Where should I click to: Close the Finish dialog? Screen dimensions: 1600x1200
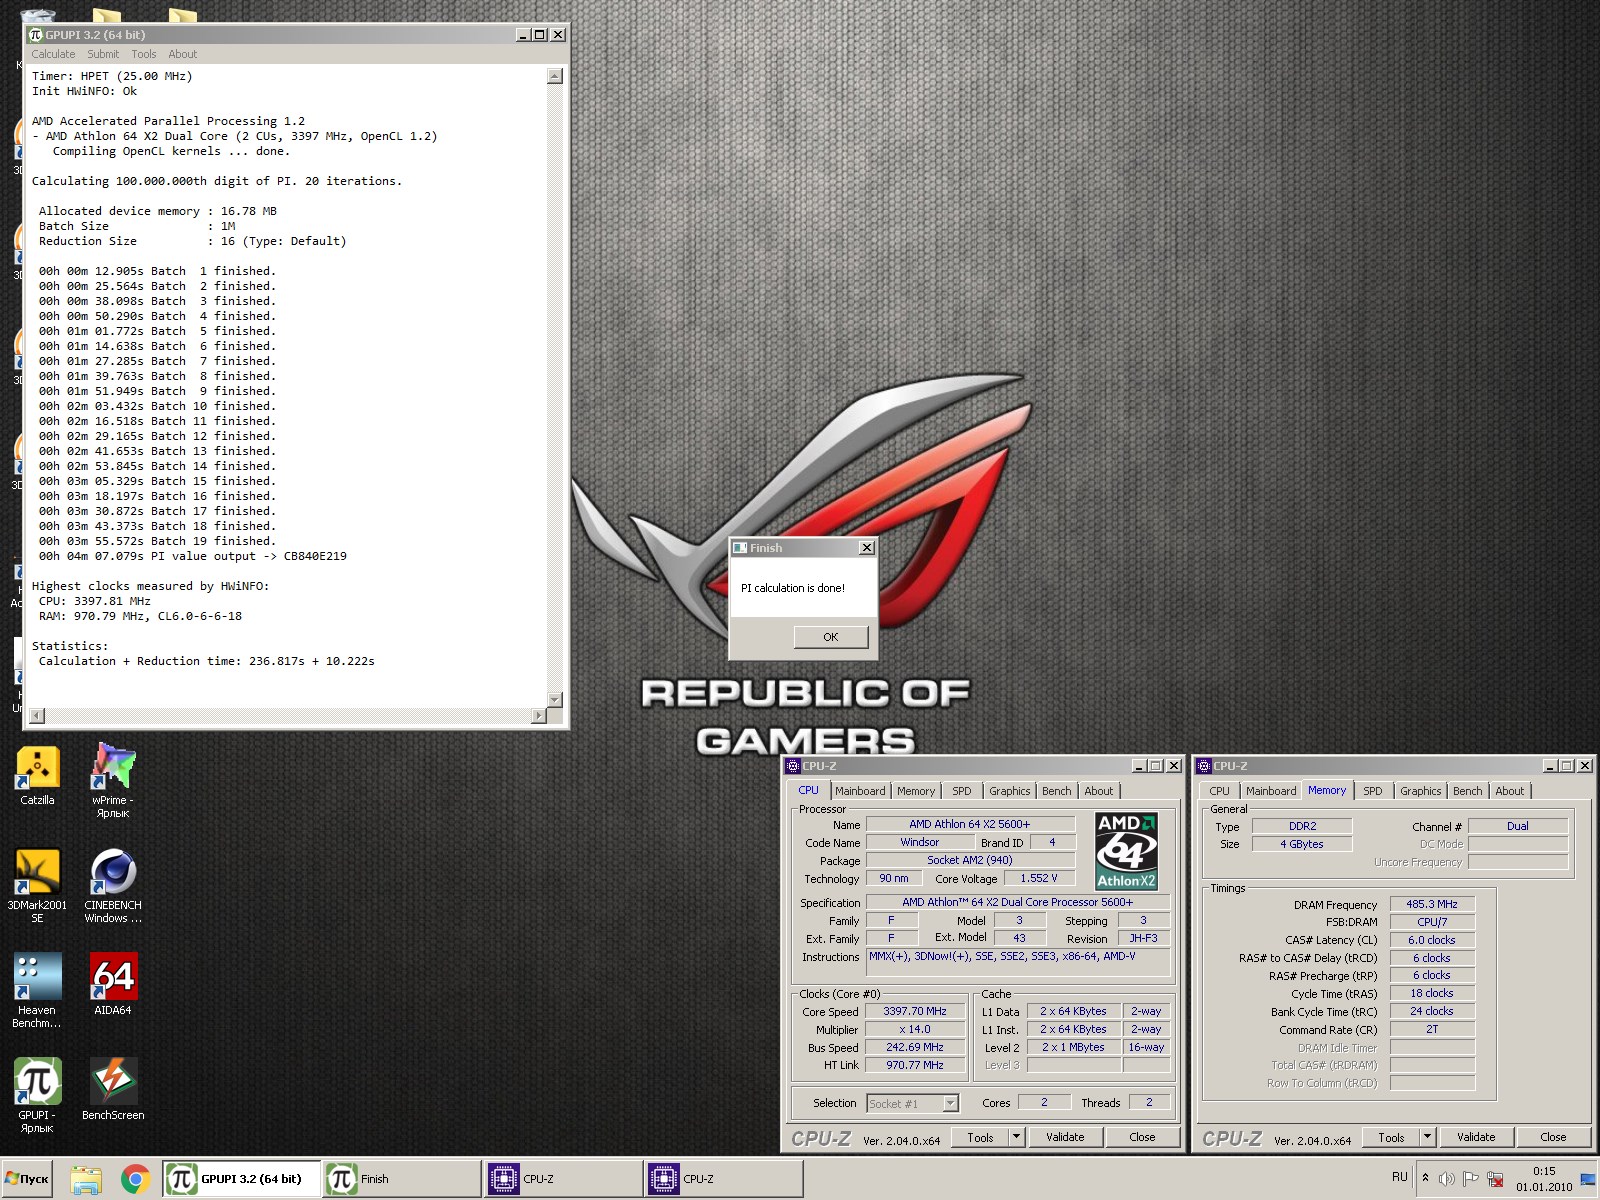coord(867,548)
